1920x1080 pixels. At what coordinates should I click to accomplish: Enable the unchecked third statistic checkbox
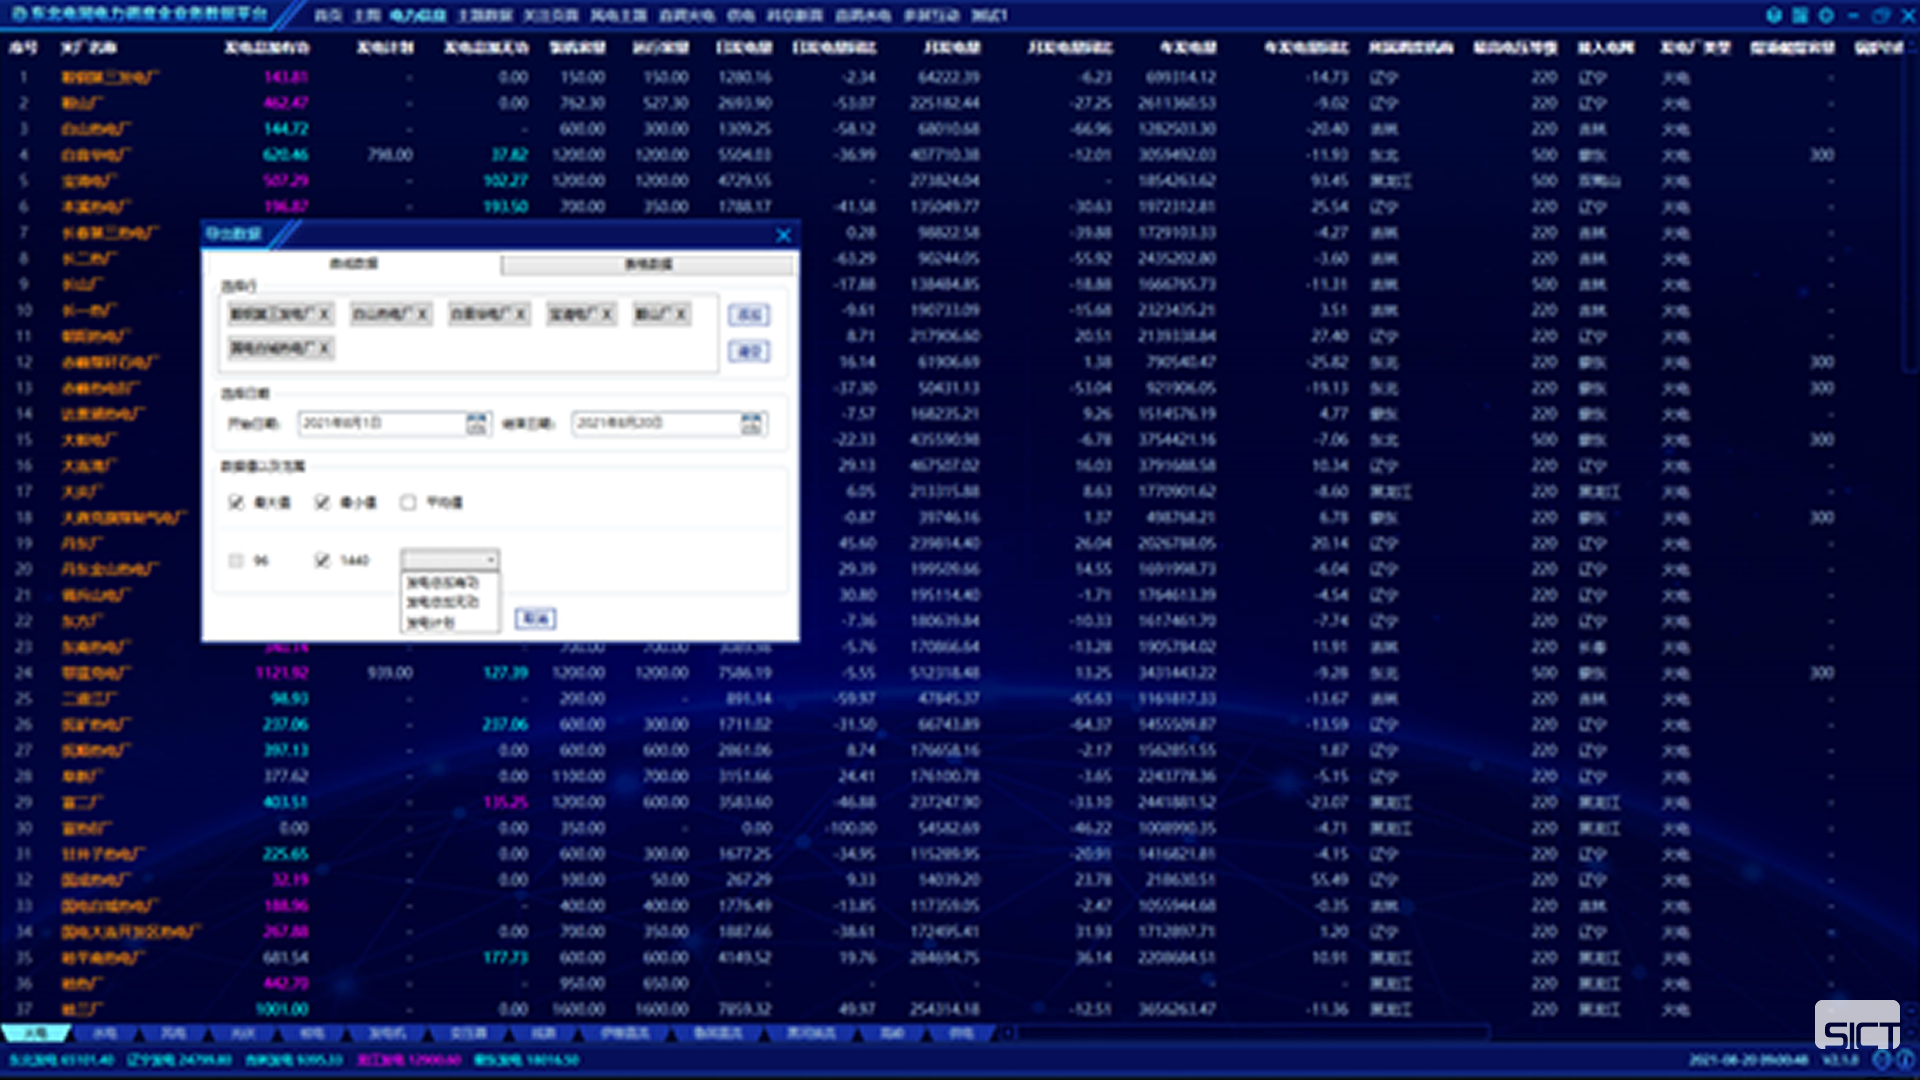(408, 502)
